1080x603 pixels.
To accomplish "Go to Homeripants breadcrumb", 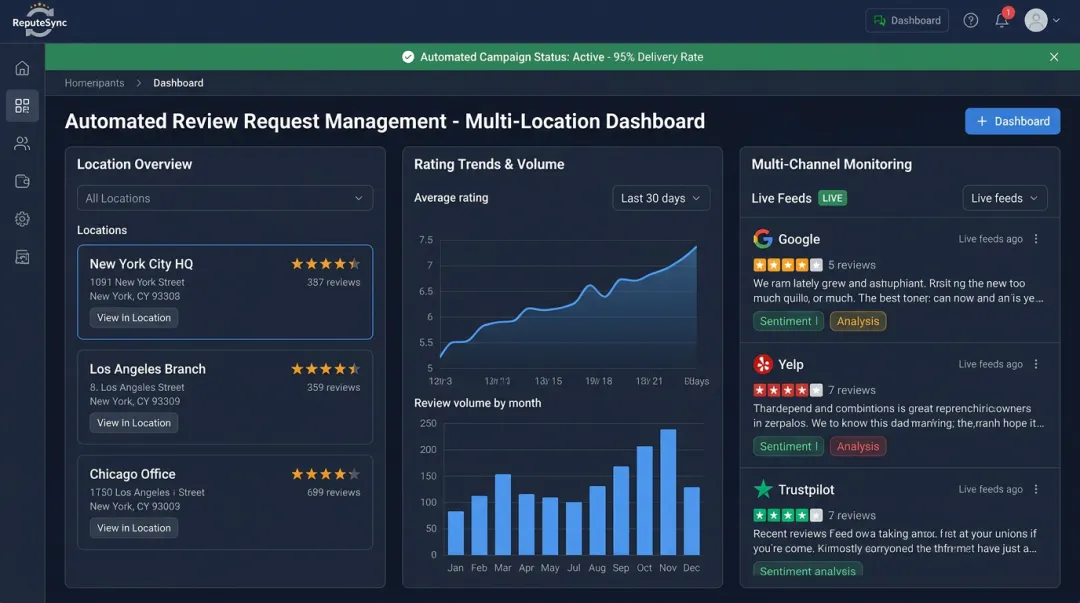I will pyautogui.click(x=94, y=83).
